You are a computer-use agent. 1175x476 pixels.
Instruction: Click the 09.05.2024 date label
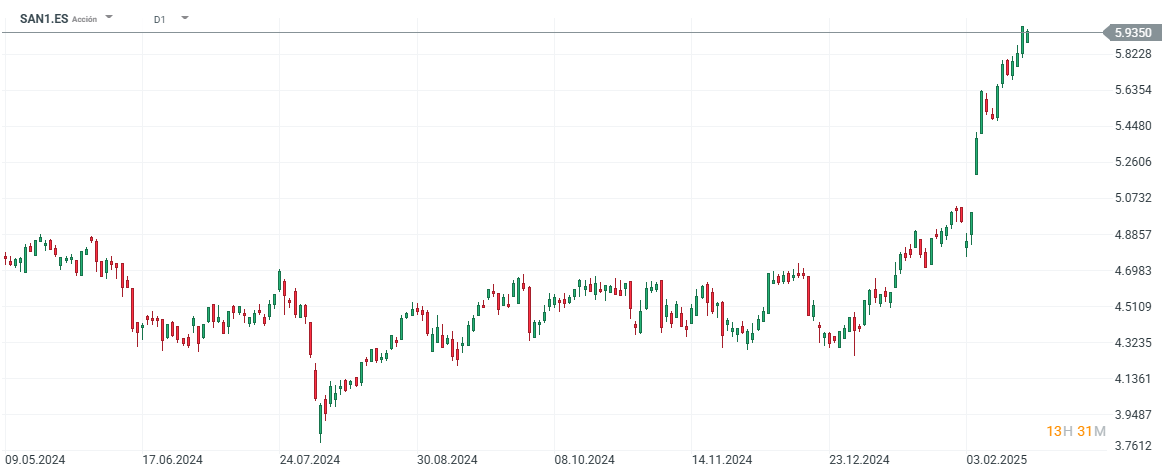[35, 460]
